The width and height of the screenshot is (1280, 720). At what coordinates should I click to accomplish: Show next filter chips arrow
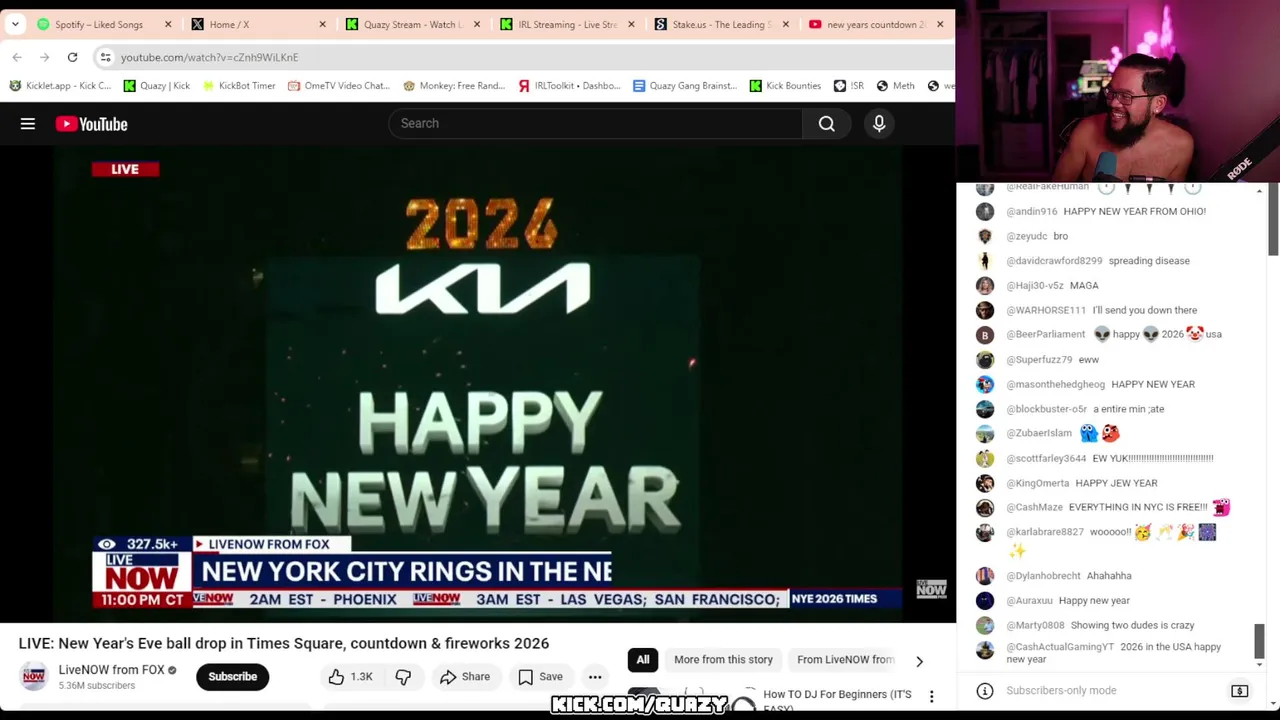click(x=919, y=661)
